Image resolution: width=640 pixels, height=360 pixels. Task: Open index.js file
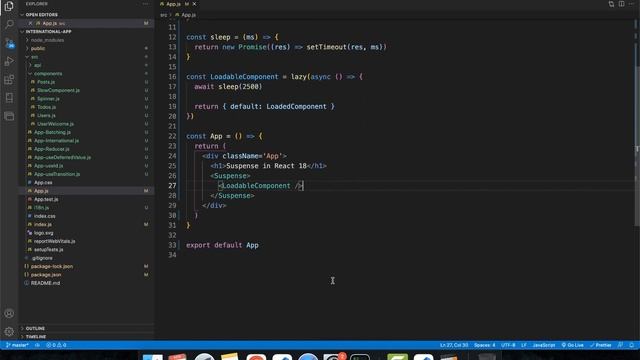pos(42,224)
